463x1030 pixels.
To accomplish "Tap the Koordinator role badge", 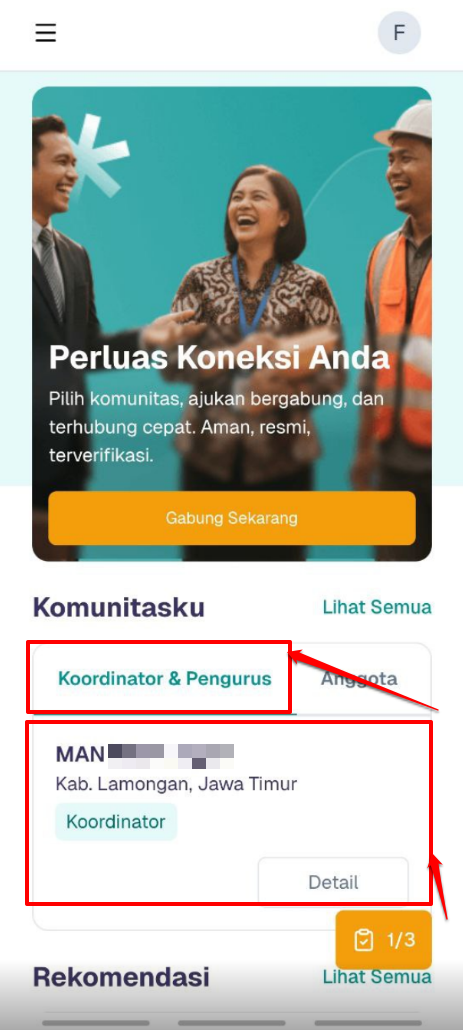I will pos(116,821).
